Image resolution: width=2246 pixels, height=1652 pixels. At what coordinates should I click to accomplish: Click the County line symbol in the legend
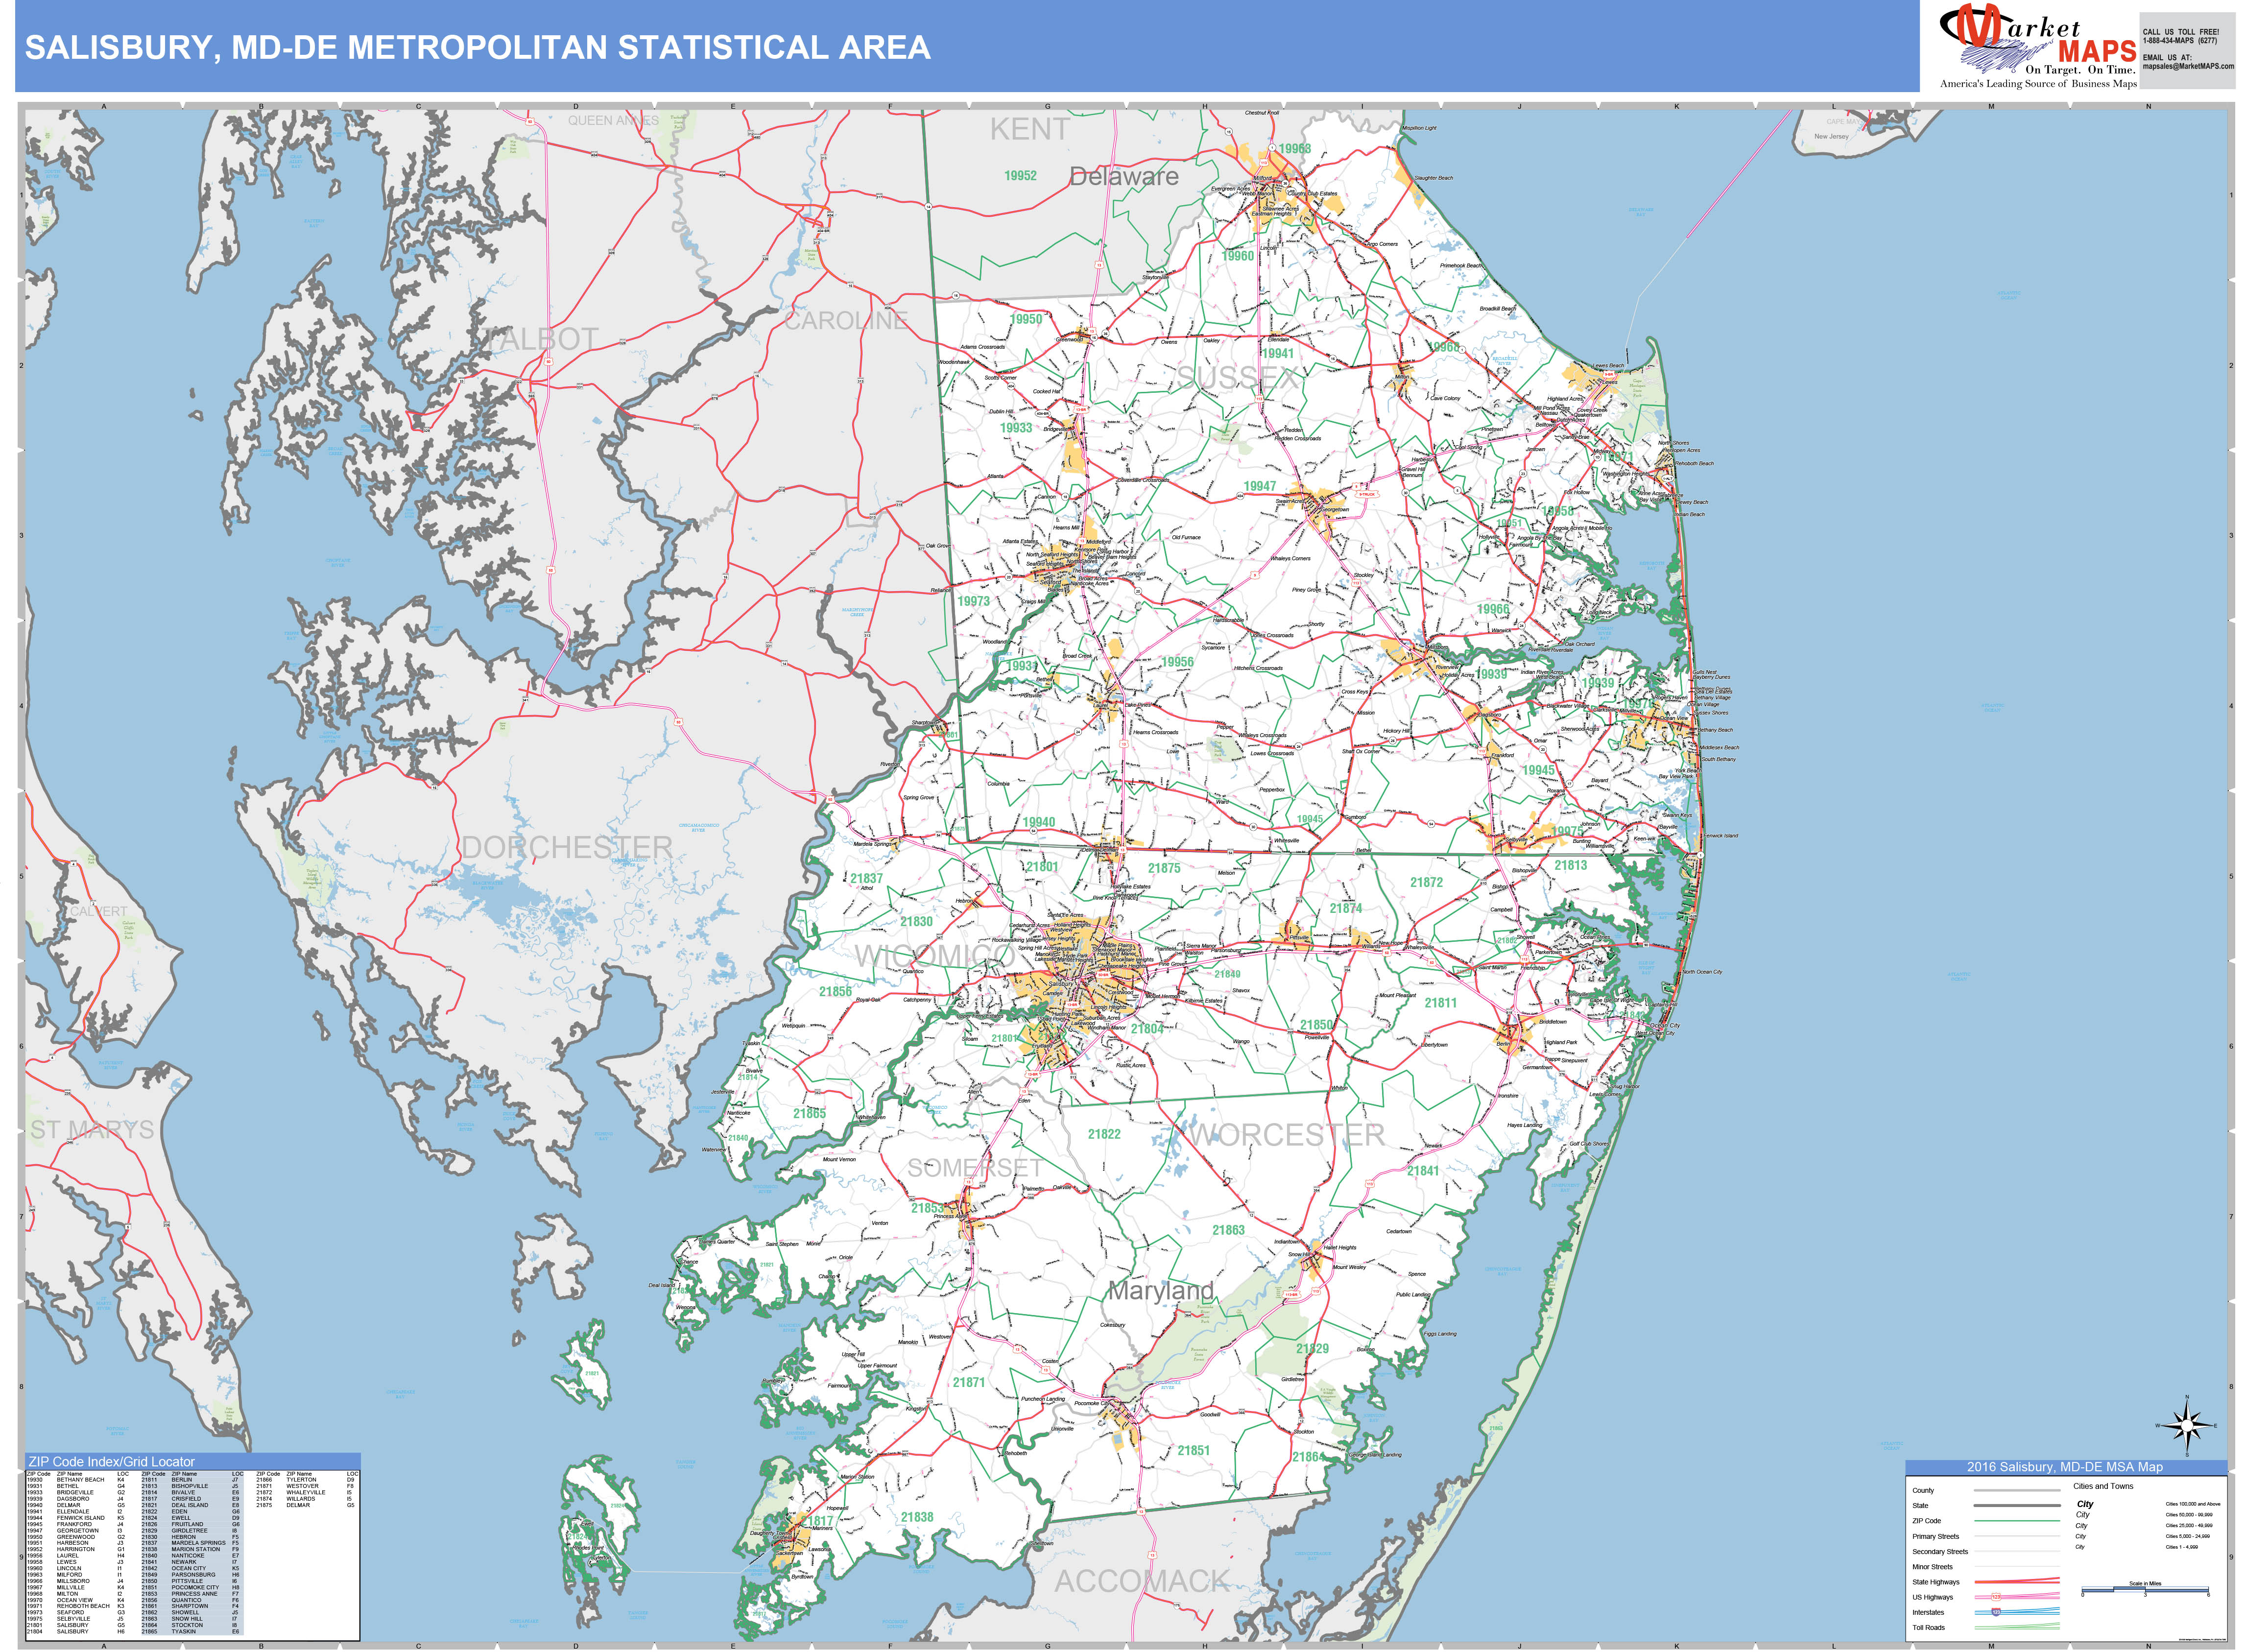pyautogui.click(x=2017, y=1490)
